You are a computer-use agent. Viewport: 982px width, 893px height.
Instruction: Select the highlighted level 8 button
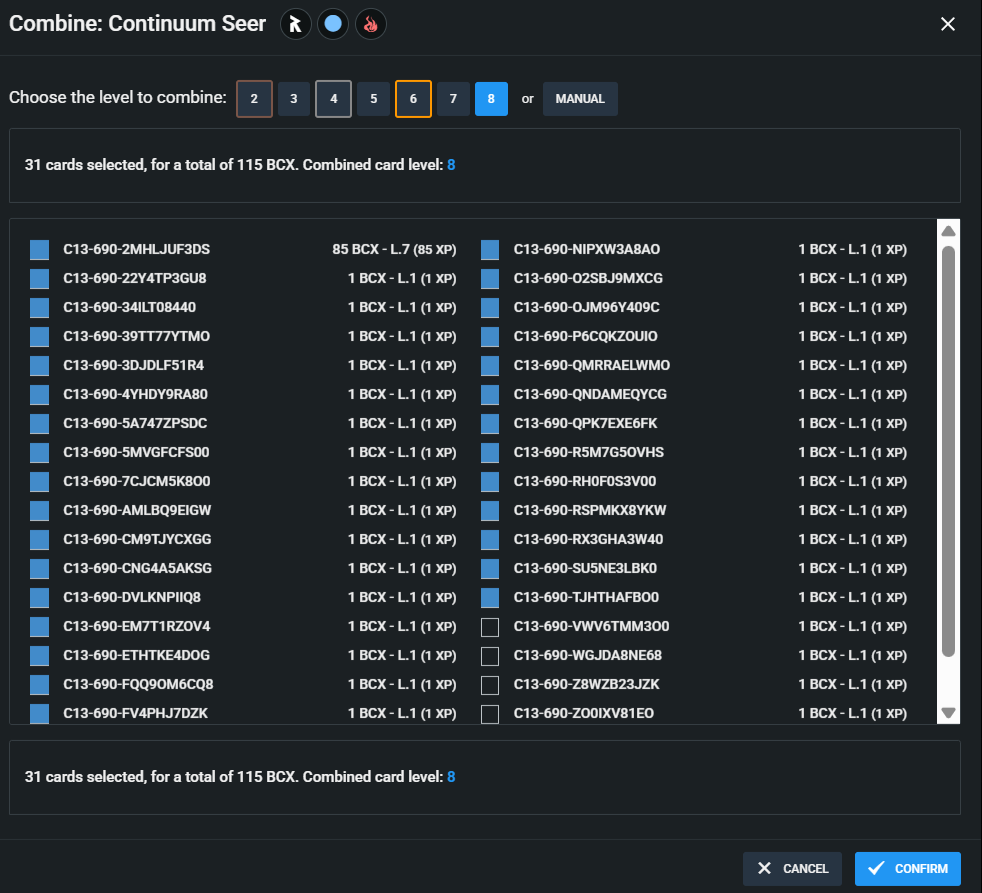491,99
